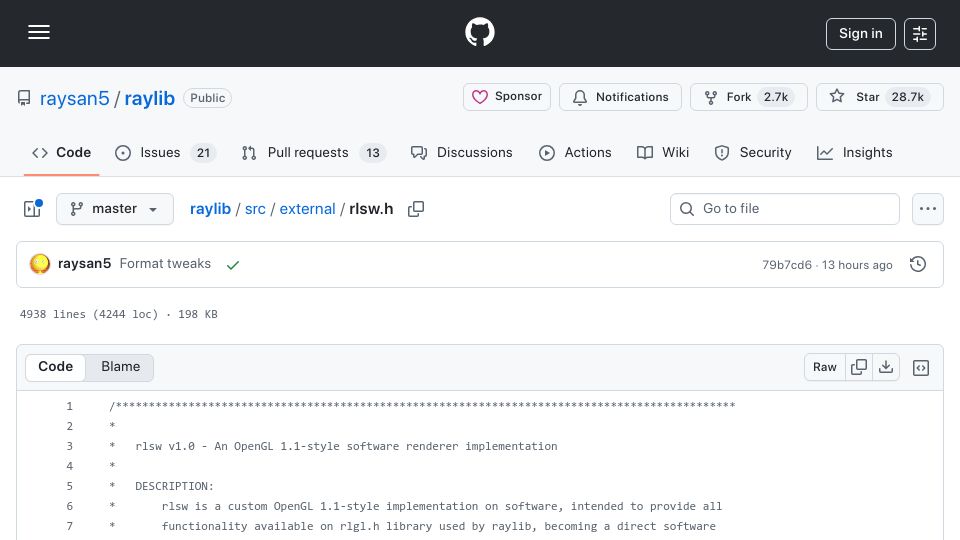The height and width of the screenshot is (540, 960).
Task: Switch to the Code tab
Action: pos(61,152)
